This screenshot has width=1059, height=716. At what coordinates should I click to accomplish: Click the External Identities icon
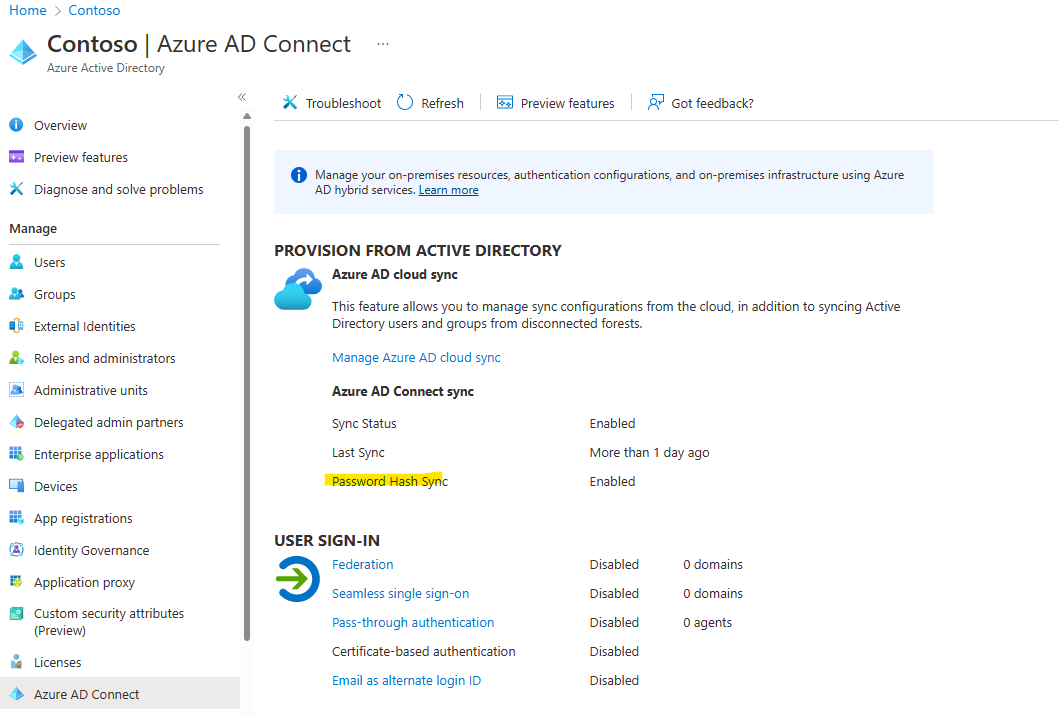click(22, 326)
